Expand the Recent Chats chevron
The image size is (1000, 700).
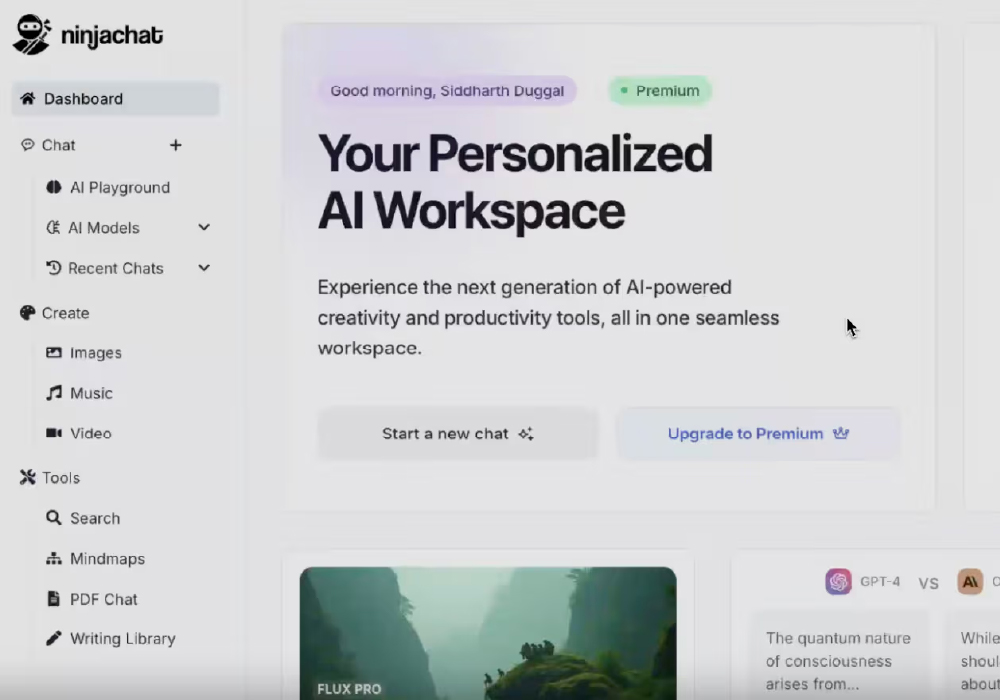pyautogui.click(x=204, y=268)
